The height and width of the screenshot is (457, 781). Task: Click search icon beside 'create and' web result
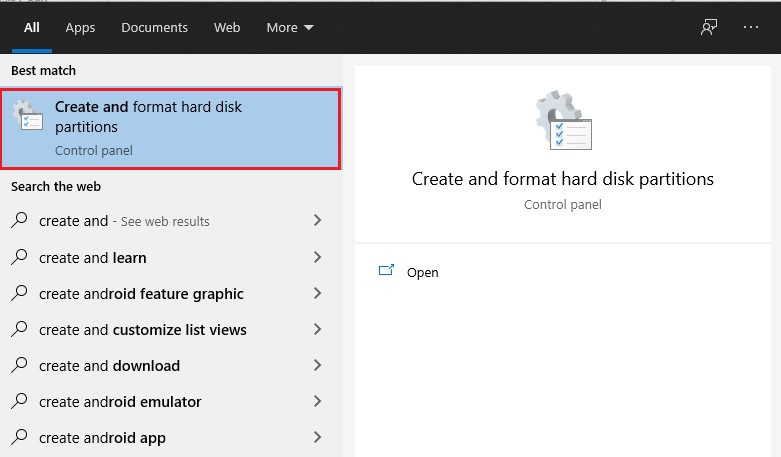tap(19, 220)
